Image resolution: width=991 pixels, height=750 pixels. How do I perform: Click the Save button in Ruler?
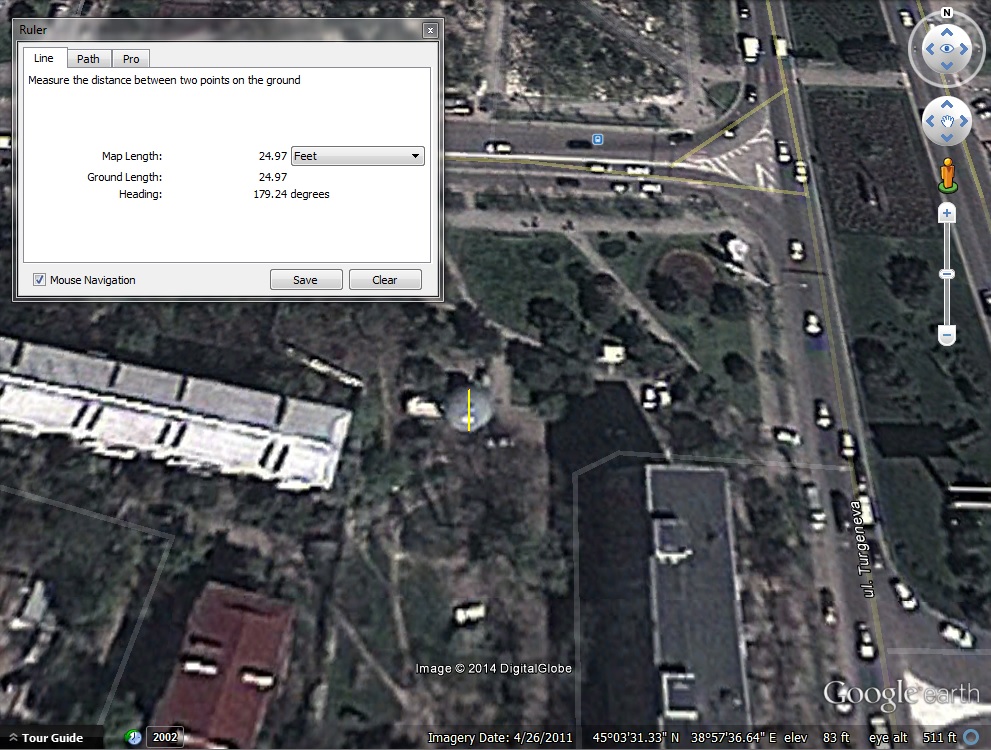pos(305,280)
